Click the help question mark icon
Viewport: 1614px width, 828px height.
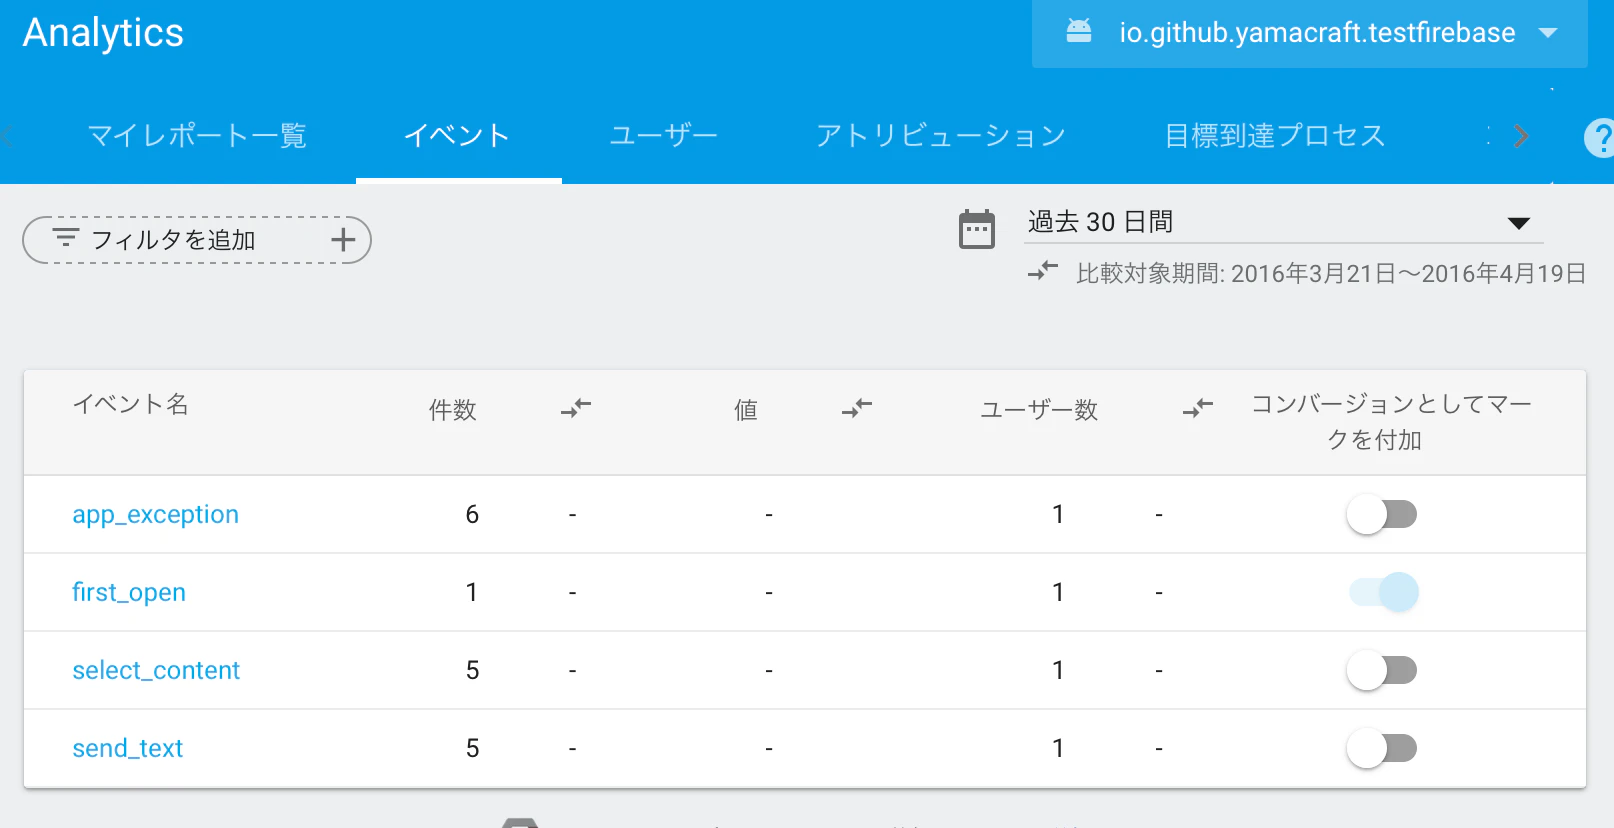1600,137
